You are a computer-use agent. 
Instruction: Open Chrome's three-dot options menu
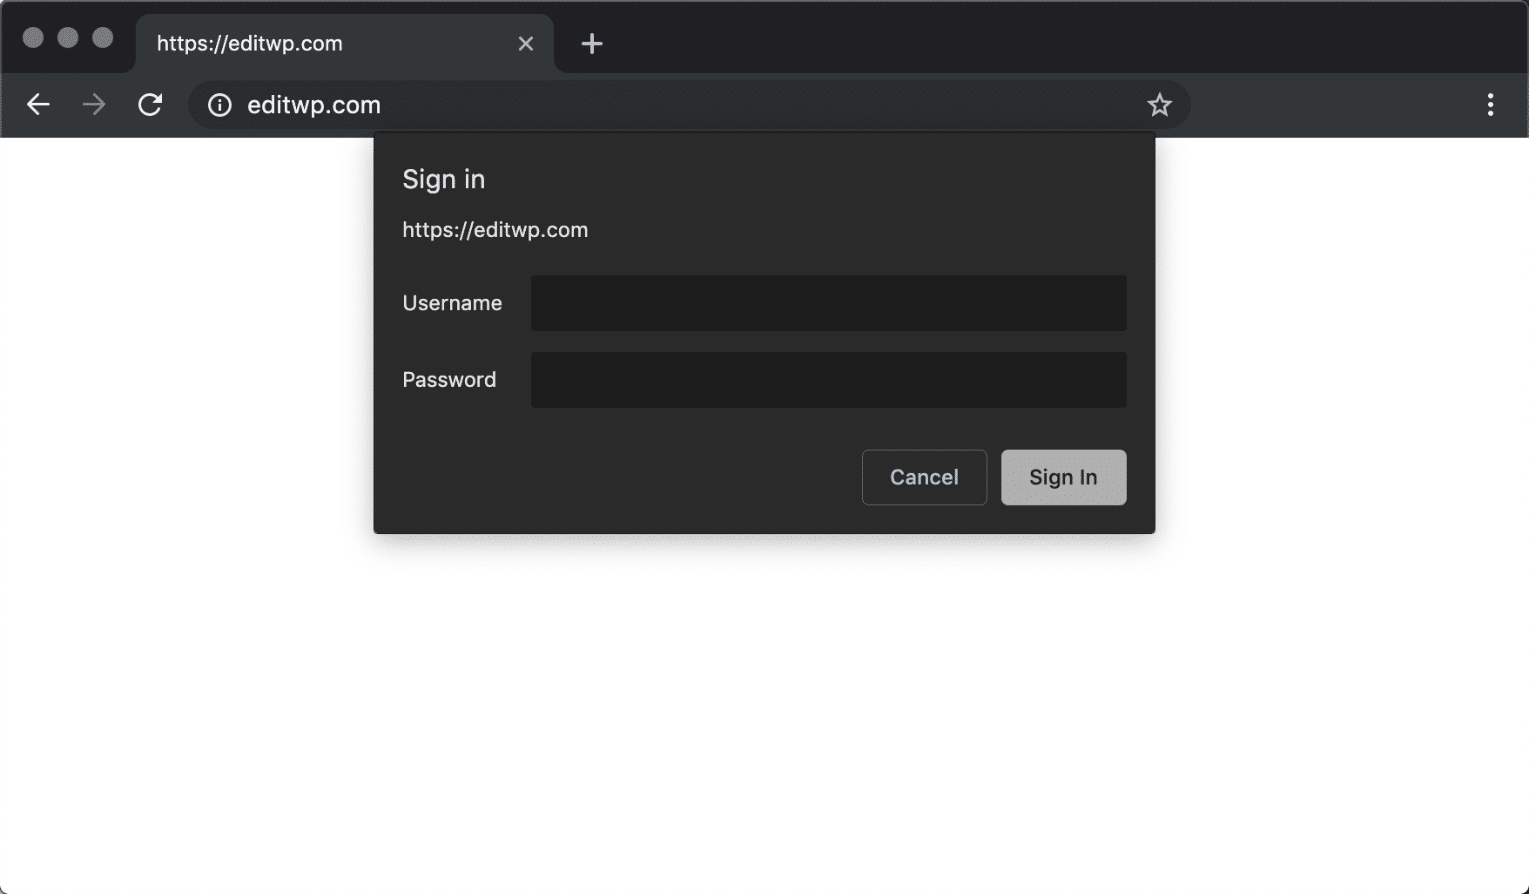1491,104
